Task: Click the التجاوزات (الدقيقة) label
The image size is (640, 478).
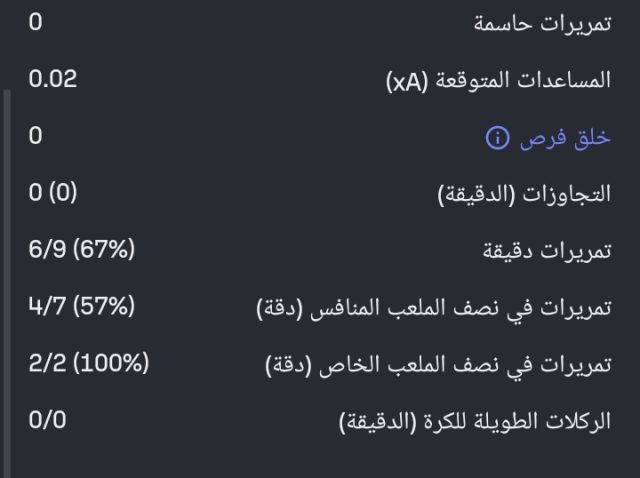Action: [524, 195]
